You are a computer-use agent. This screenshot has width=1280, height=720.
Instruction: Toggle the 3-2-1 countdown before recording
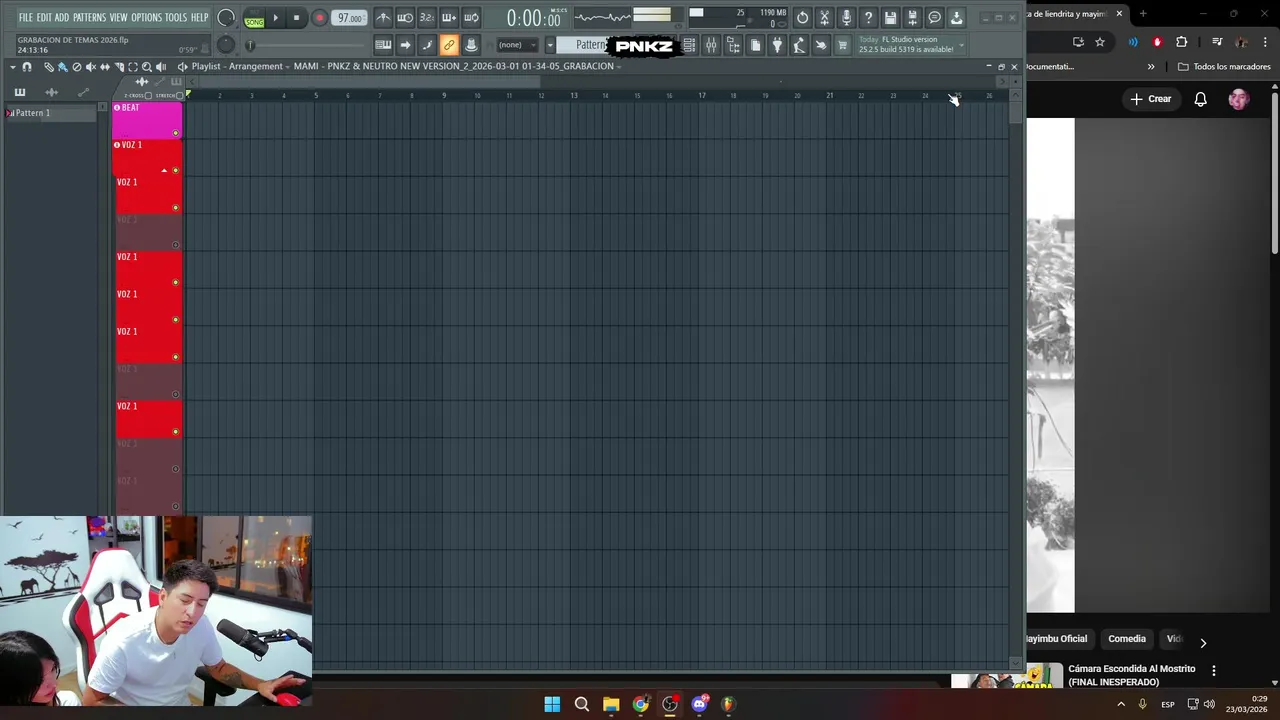pyautogui.click(x=427, y=18)
